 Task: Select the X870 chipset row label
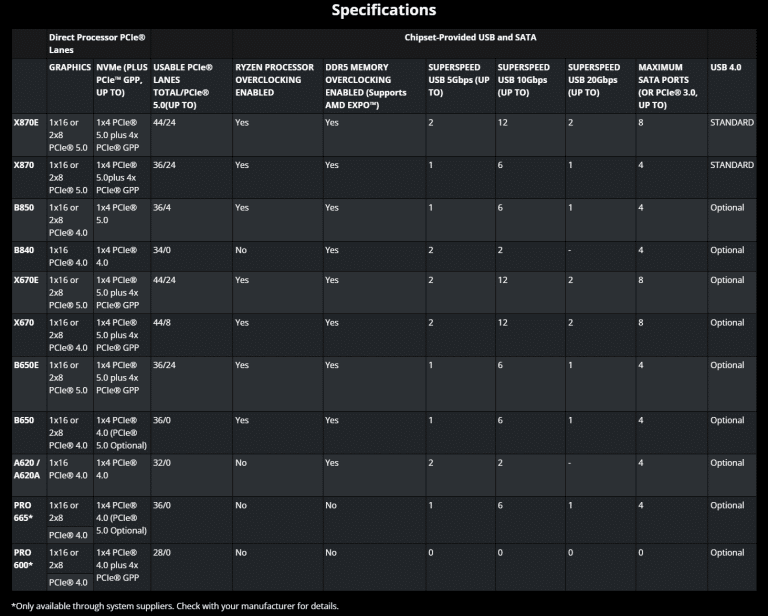(x=24, y=165)
